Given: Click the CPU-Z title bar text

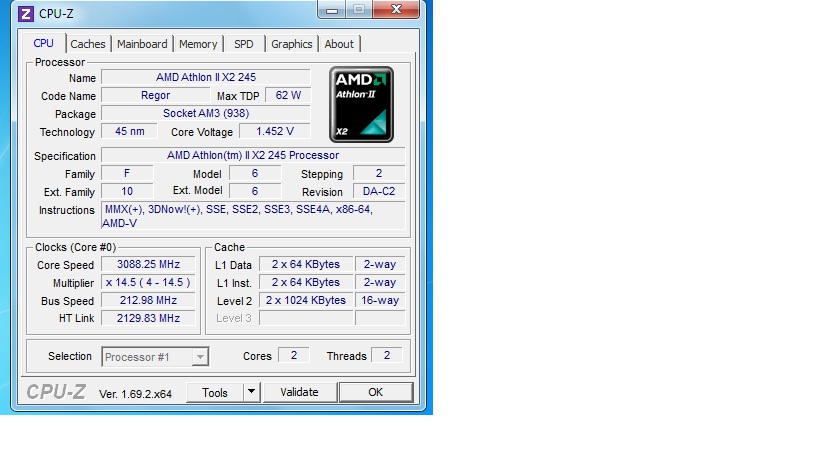Looking at the screenshot, I should click(56, 14).
